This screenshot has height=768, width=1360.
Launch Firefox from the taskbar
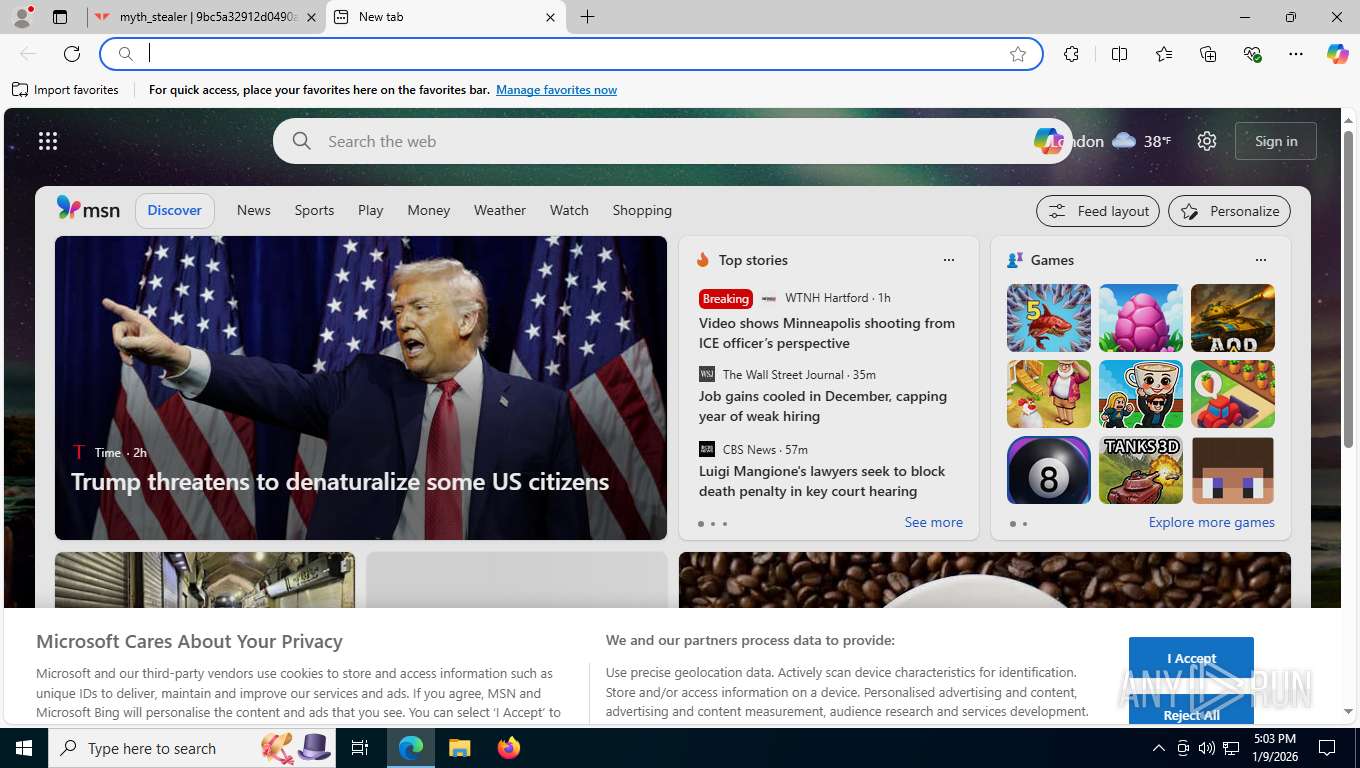(x=509, y=748)
